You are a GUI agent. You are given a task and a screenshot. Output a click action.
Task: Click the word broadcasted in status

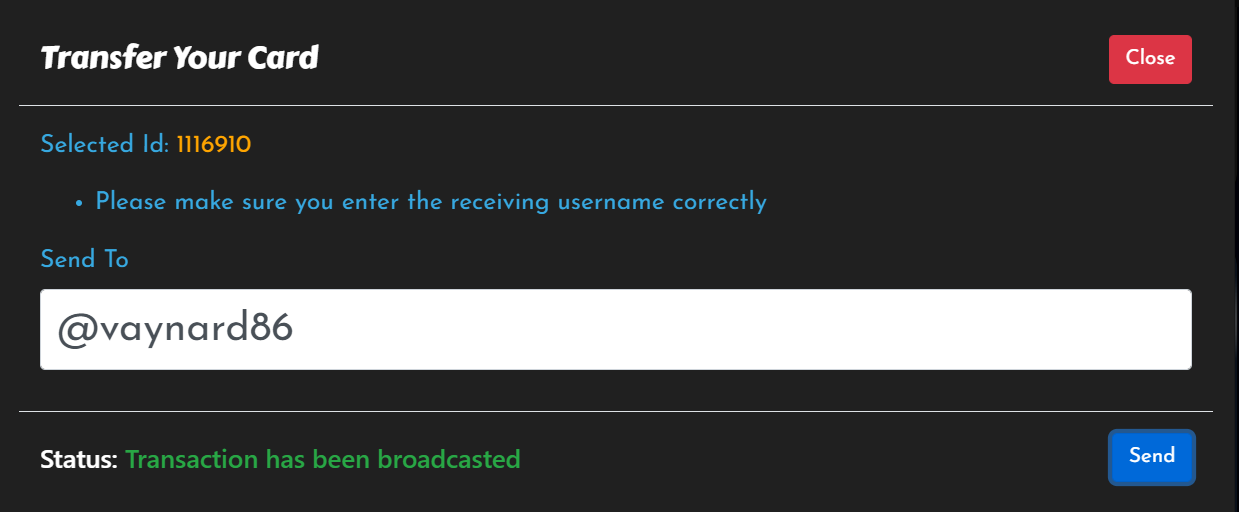(x=449, y=460)
